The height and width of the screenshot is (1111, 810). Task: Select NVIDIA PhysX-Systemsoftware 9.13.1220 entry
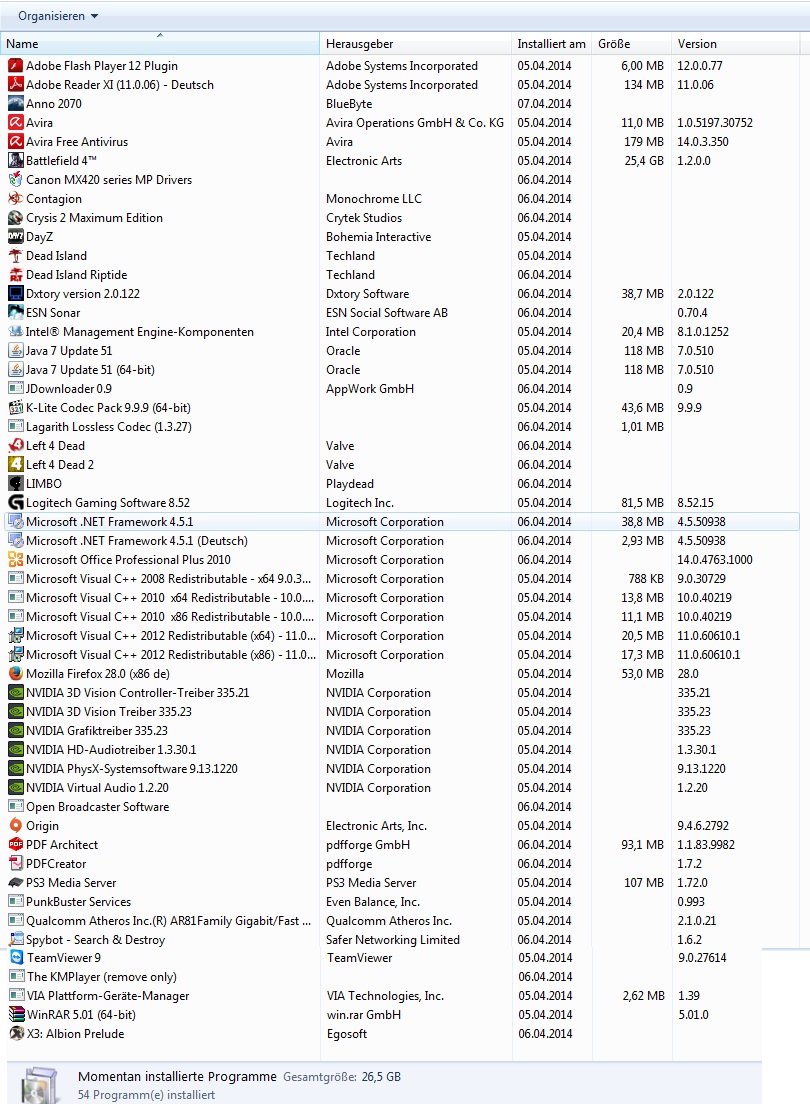(x=403, y=769)
